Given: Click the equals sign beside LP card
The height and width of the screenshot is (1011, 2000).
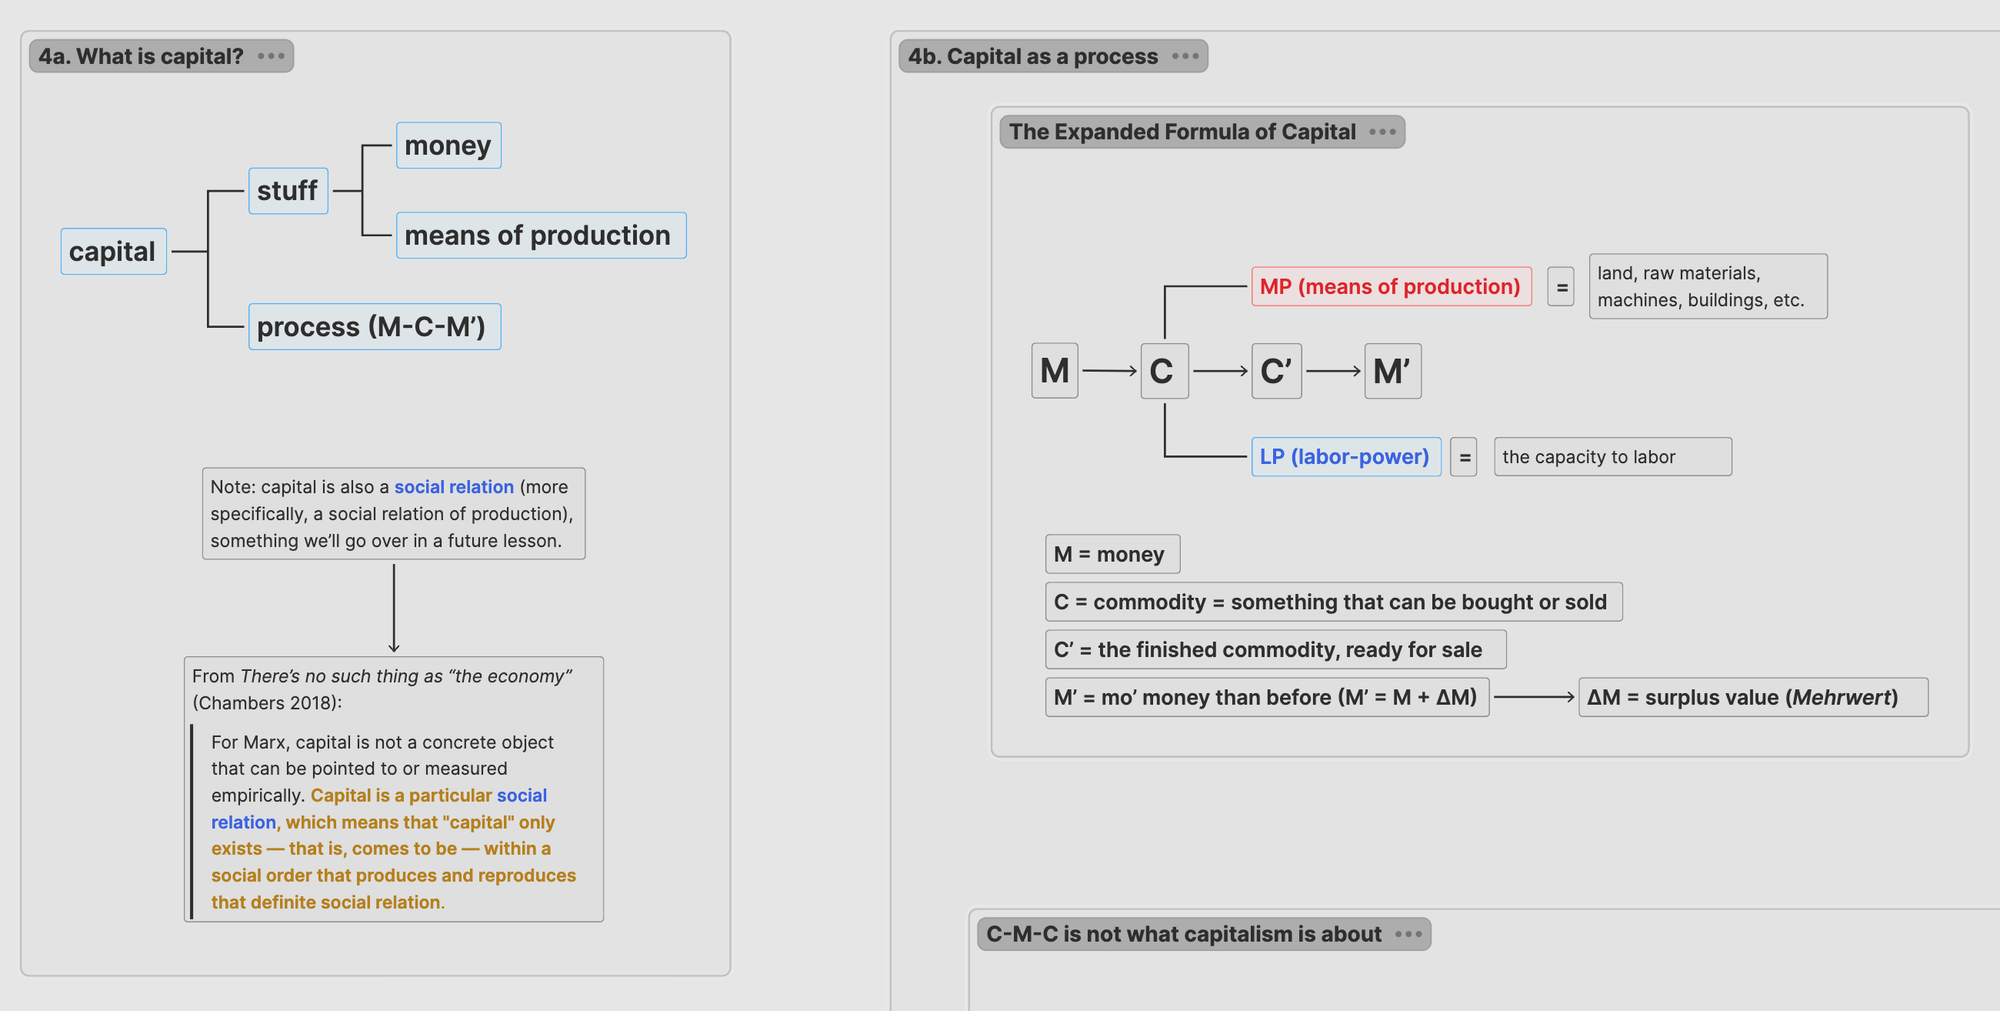Looking at the screenshot, I should (x=1464, y=457).
